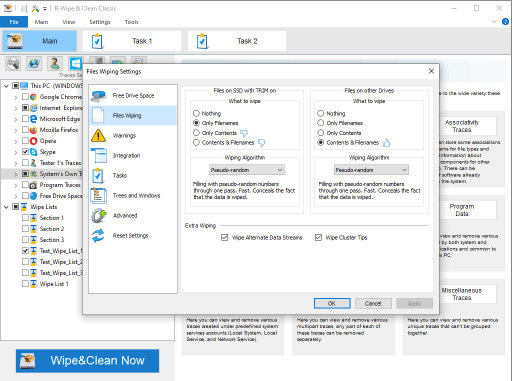The image size is (512, 381).
Task: Click thumbs-down icon next to SSD Only Contents
Action: [x=244, y=133]
